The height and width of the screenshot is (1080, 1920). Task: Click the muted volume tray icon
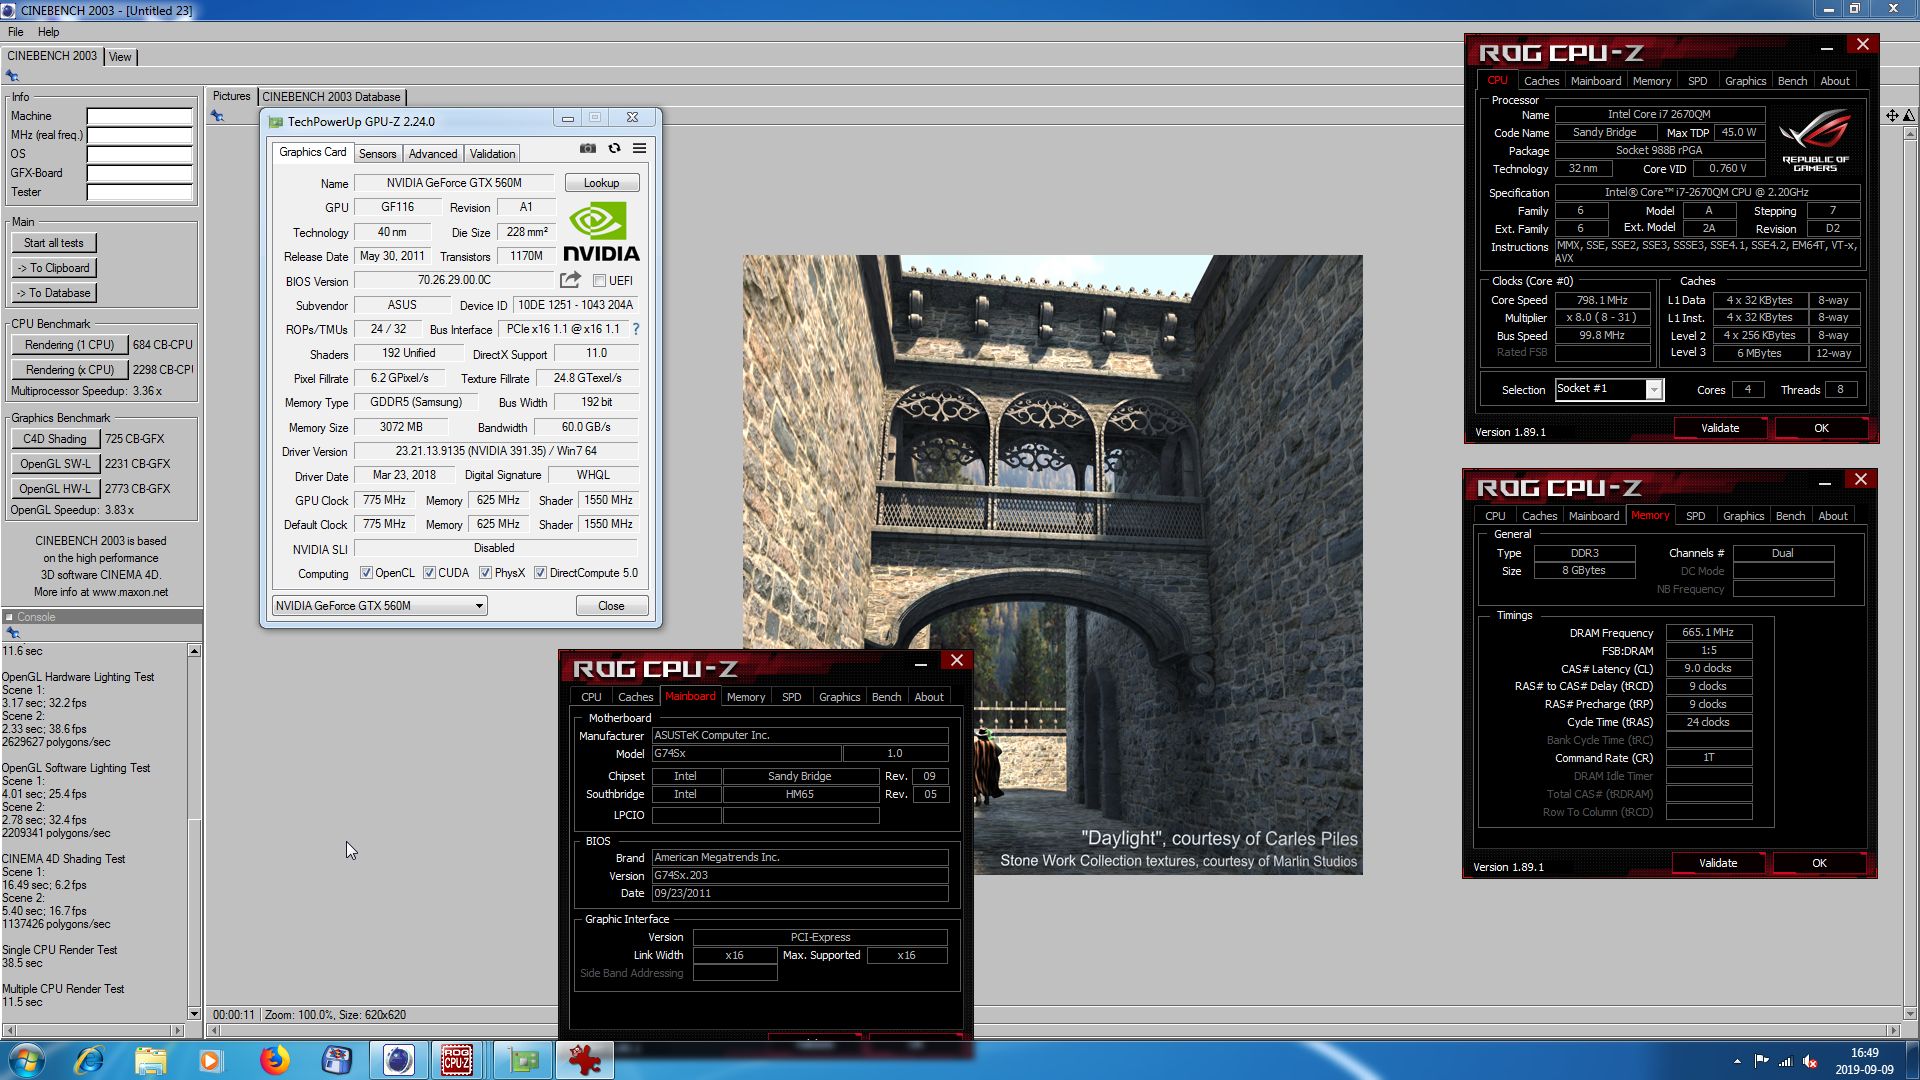pyautogui.click(x=1810, y=1061)
